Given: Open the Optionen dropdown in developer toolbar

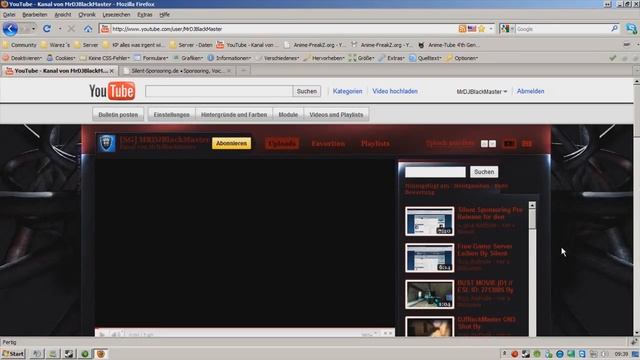Looking at the screenshot, I should pyautogui.click(x=462, y=58).
